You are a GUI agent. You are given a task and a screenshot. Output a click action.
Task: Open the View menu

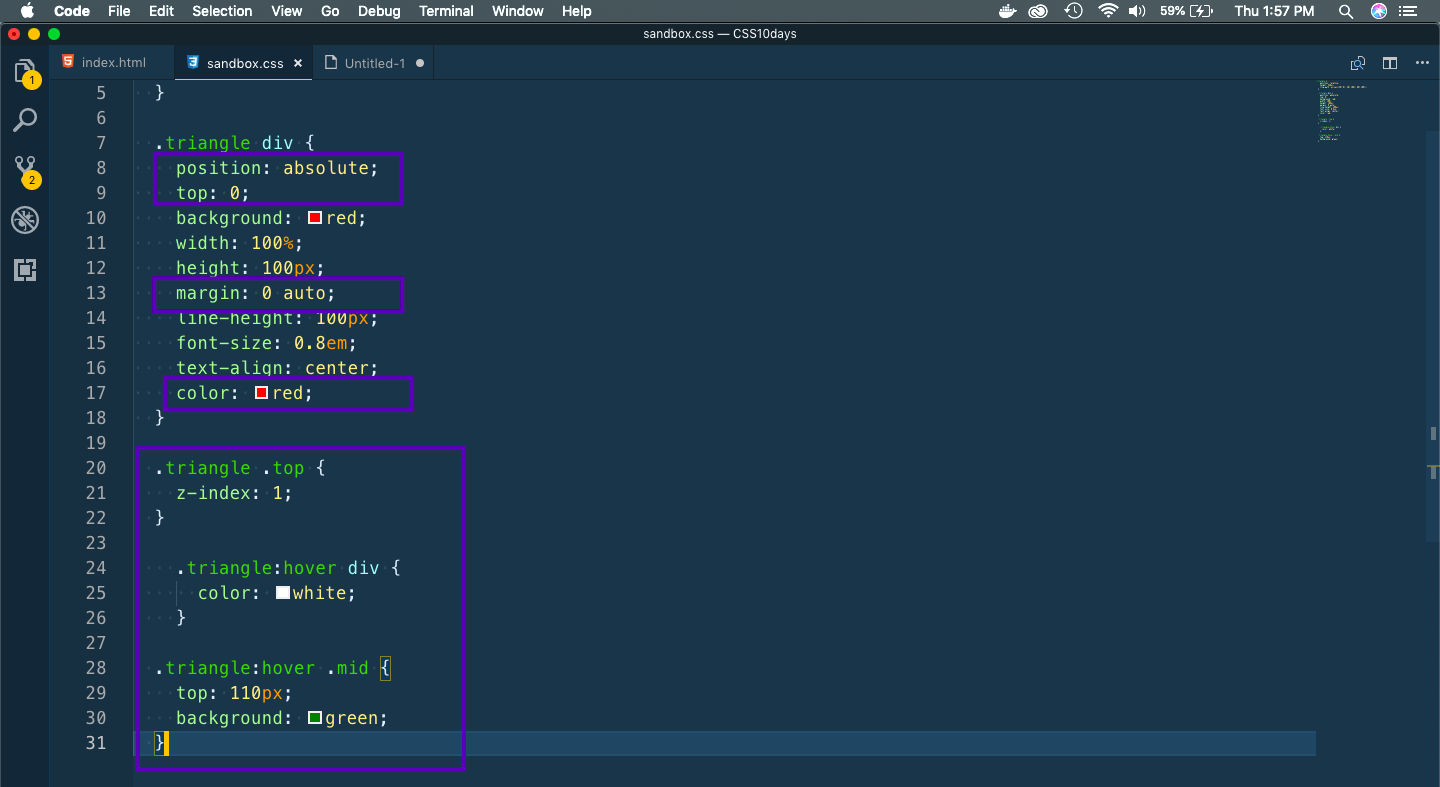(287, 11)
